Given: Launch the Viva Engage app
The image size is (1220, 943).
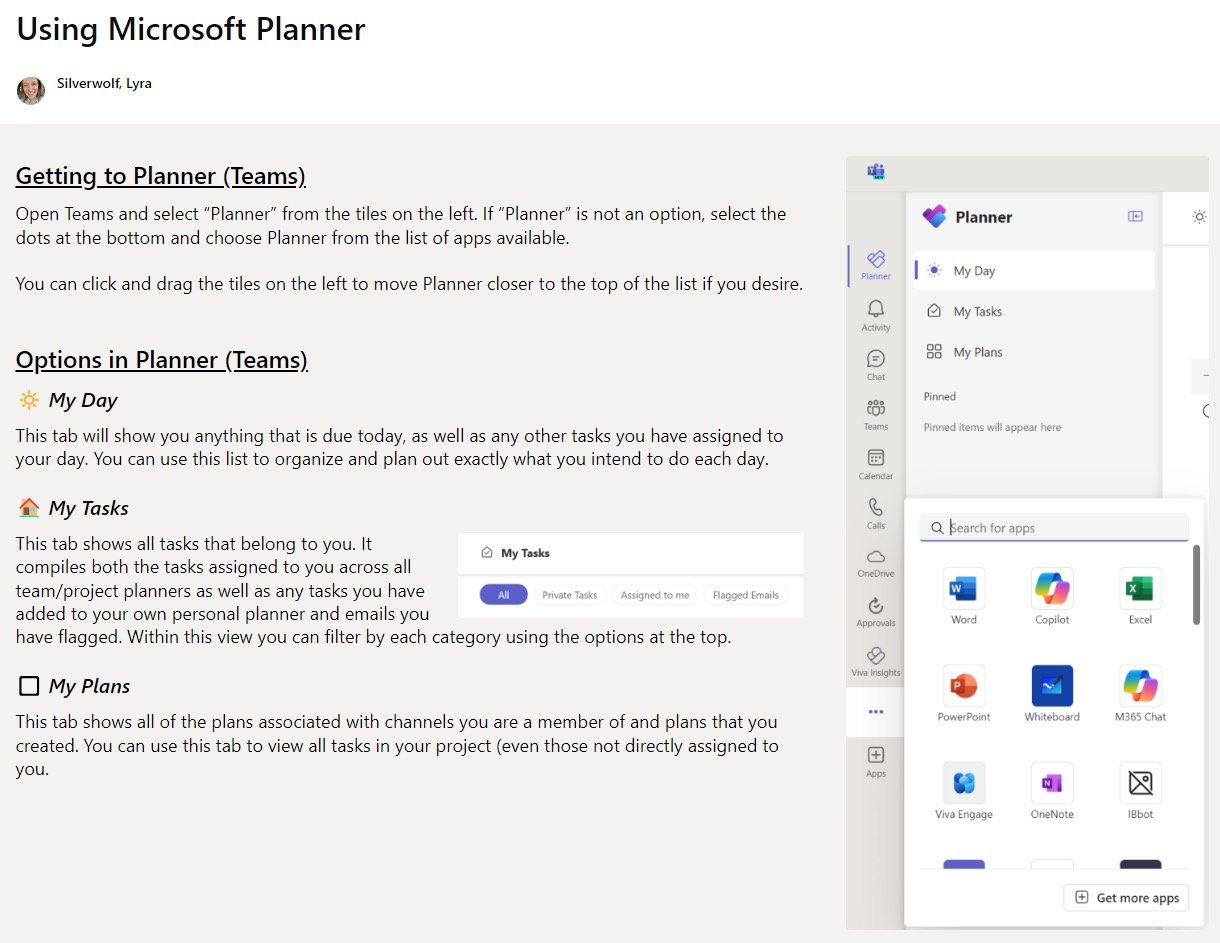Looking at the screenshot, I should coord(964,791).
